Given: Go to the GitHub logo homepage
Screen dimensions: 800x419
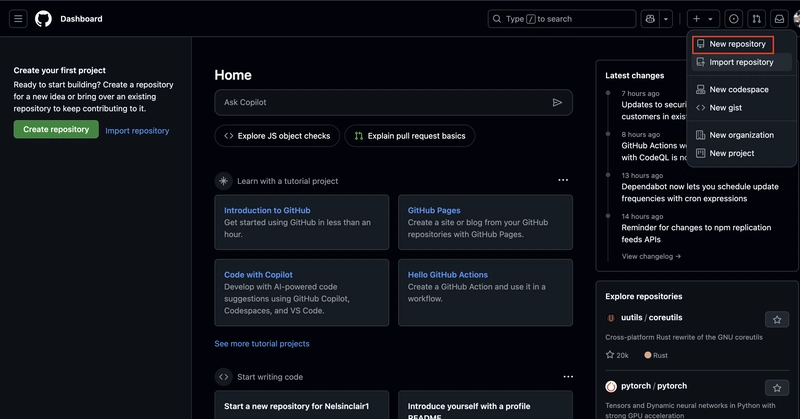Looking at the screenshot, I should [x=43, y=19].
